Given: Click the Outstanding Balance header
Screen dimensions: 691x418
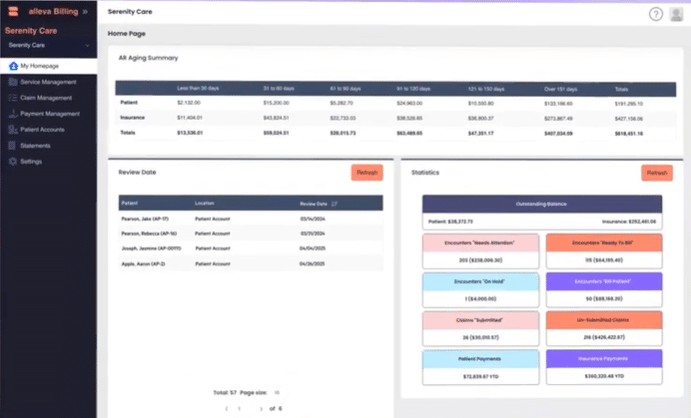Looking at the screenshot, I should 542,204.
